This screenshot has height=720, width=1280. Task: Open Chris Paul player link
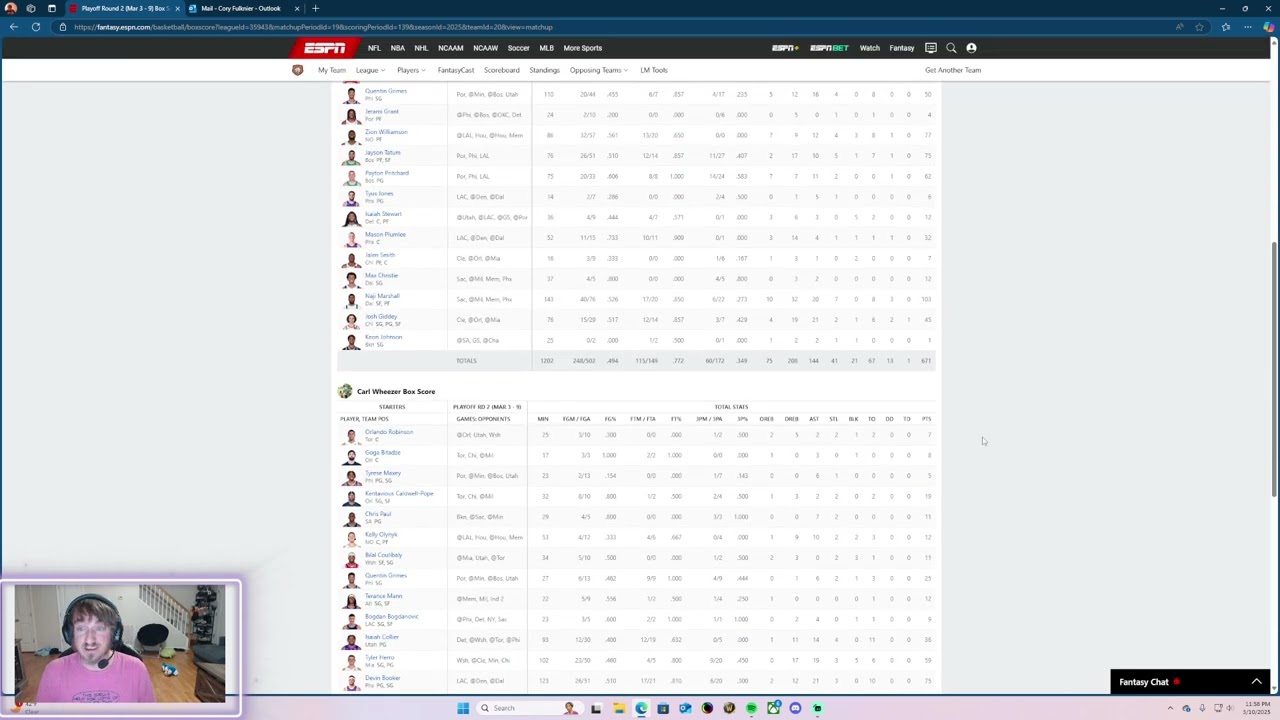(x=378, y=514)
